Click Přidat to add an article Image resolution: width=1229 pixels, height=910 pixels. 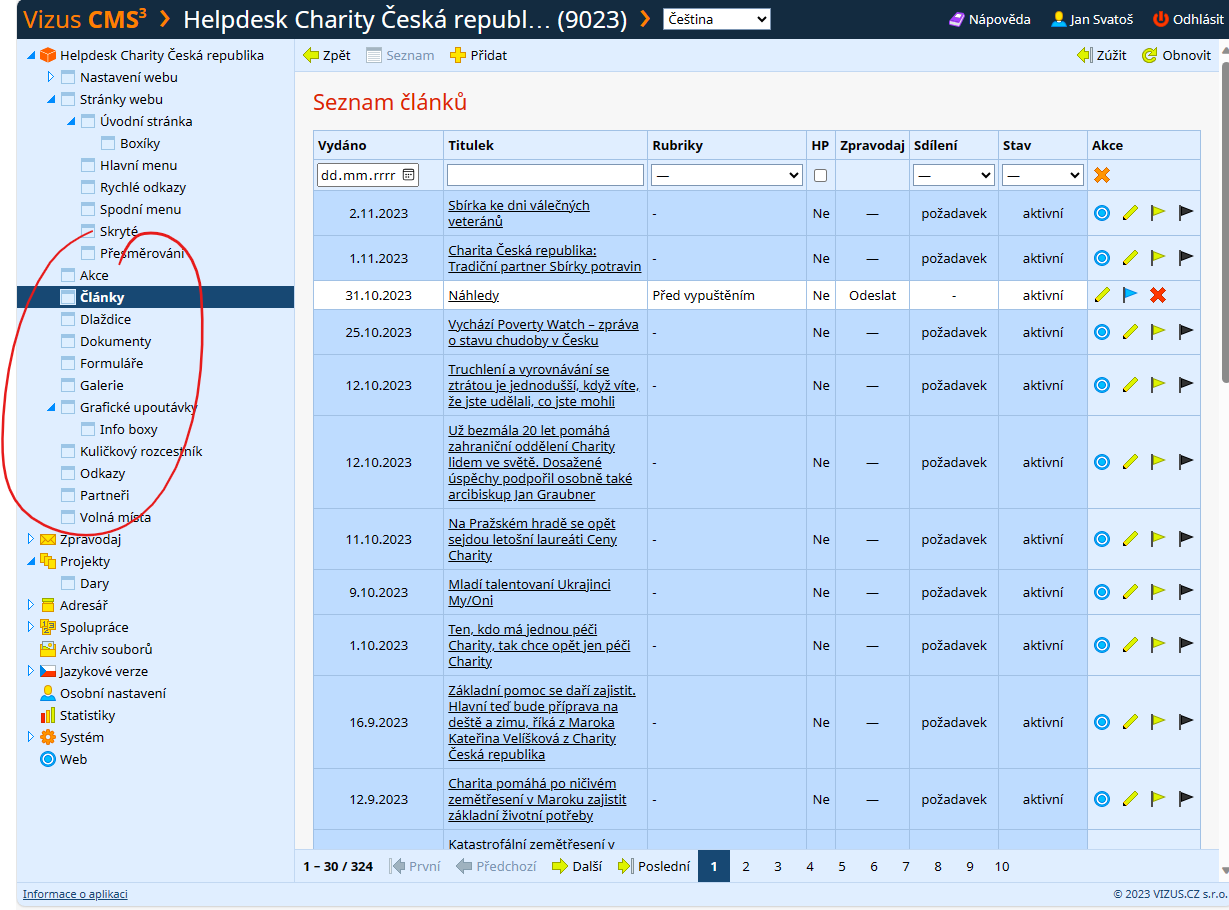[x=478, y=55]
